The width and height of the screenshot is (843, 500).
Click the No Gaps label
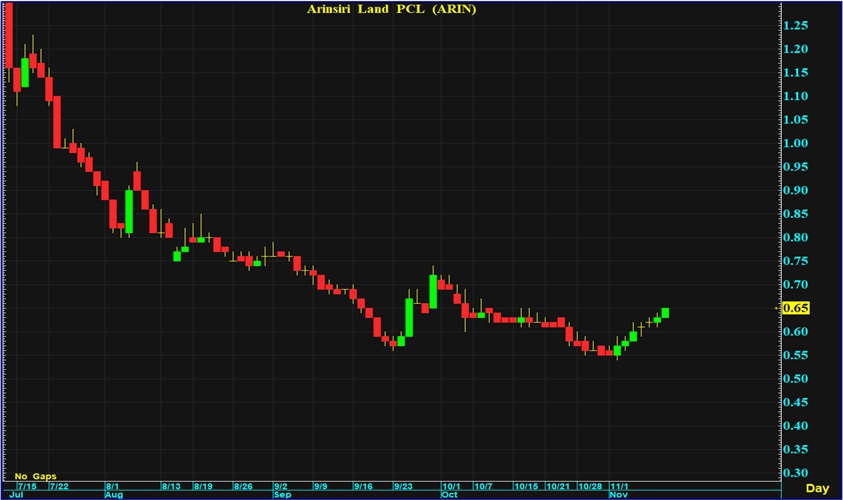pyautogui.click(x=35, y=476)
